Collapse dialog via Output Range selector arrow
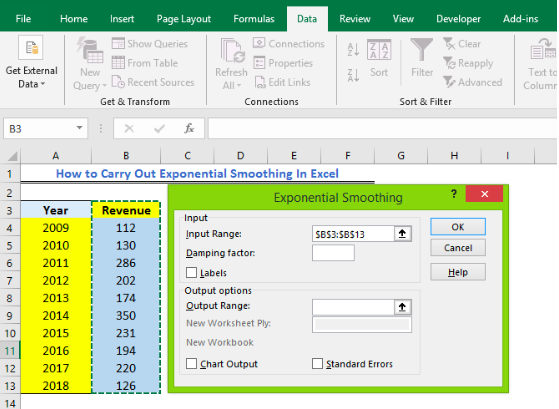 pos(402,307)
